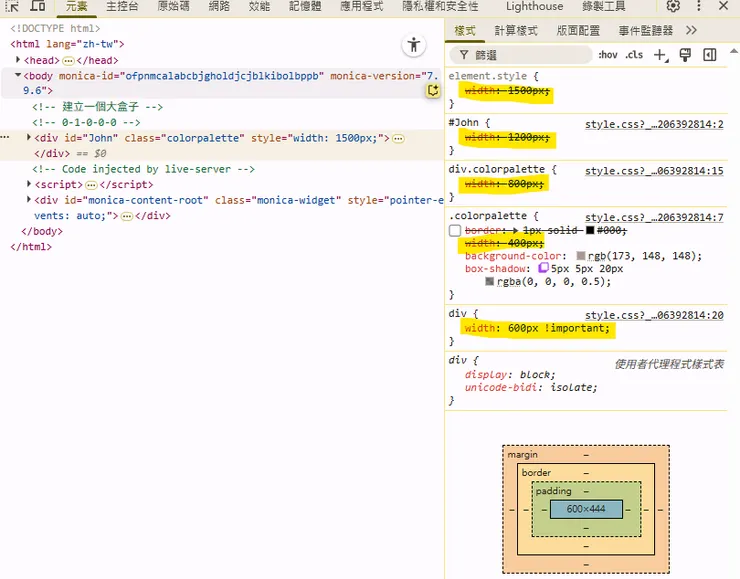
Task: Expand the monica-content-root div ellipsis
Action: tap(126, 216)
